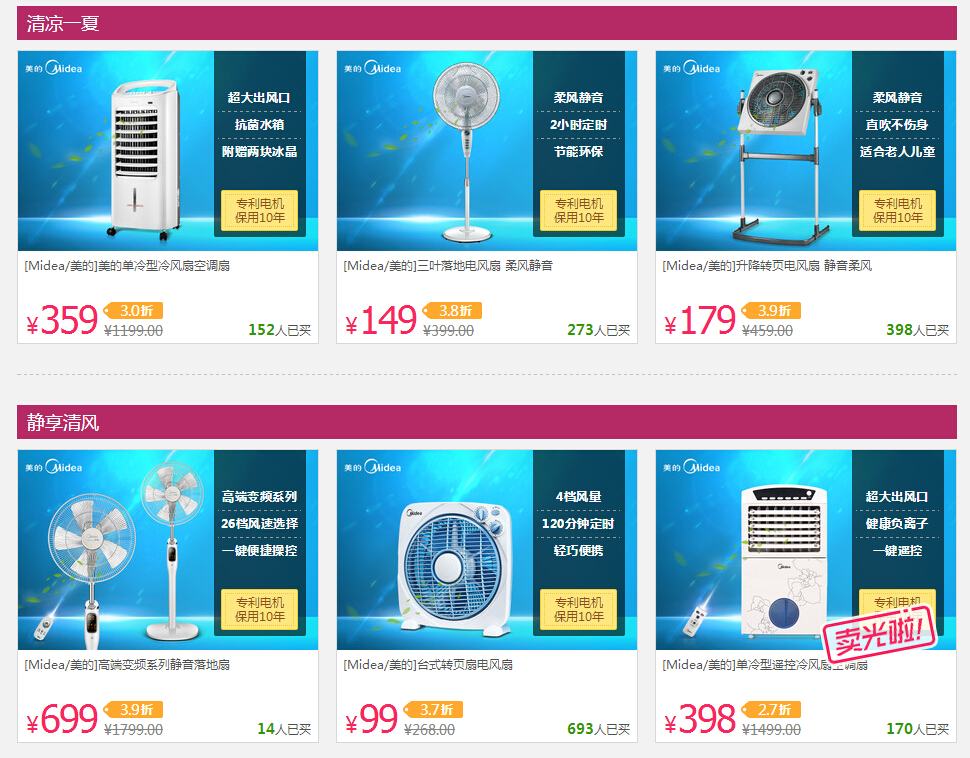This screenshot has width=970, height=758.
Task: Click the 静享清风 section header
Action: (x=487, y=423)
